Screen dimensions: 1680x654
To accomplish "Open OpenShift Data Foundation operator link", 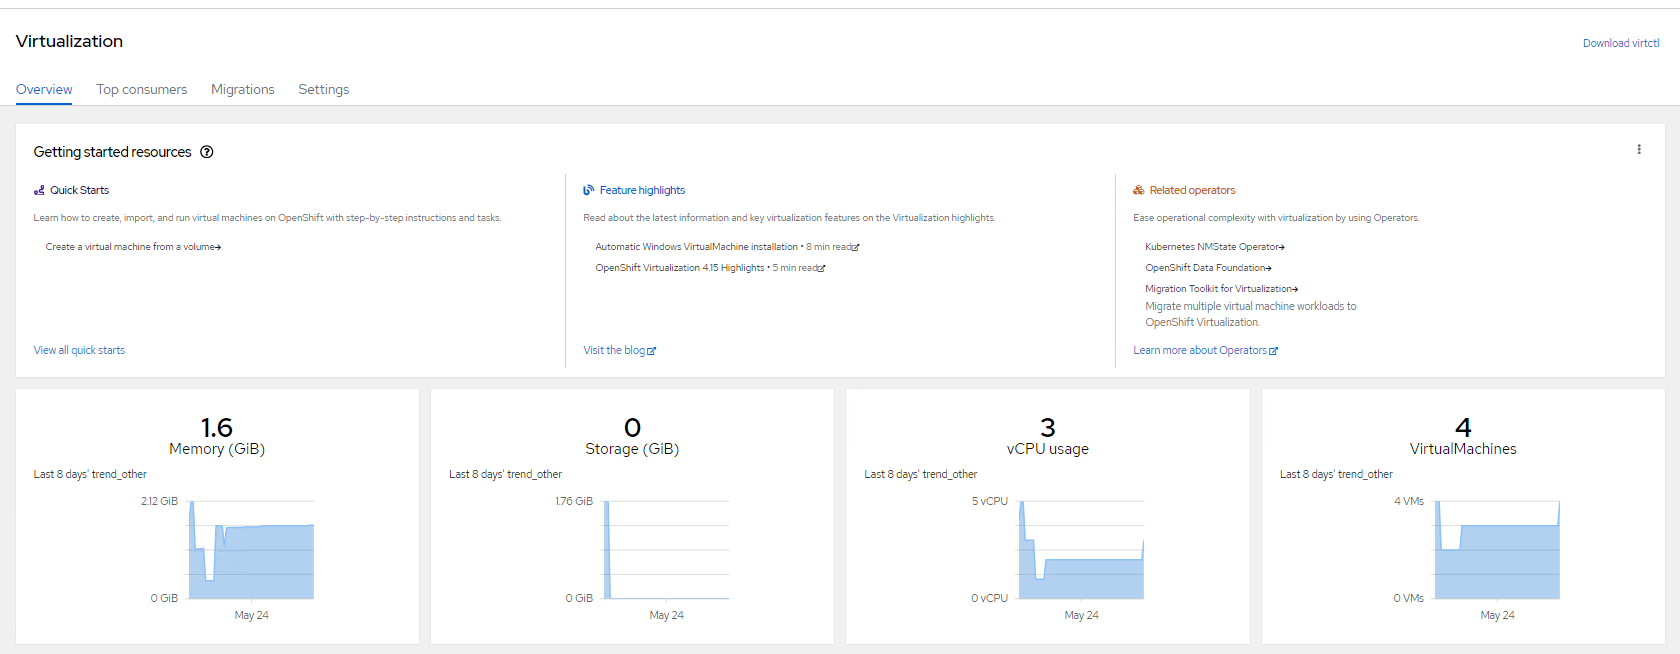I will 1205,268.
